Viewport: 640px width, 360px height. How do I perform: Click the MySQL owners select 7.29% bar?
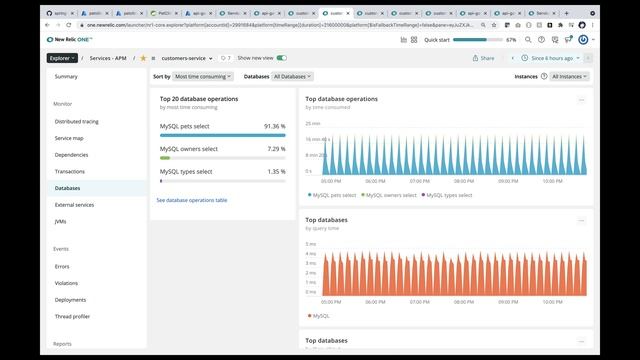click(223, 158)
